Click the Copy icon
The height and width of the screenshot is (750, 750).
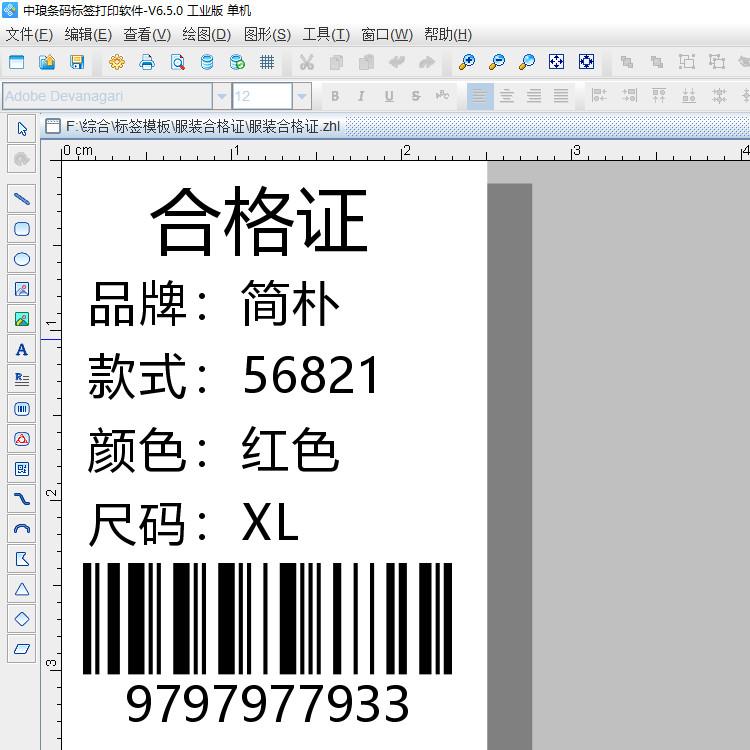(x=337, y=62)
